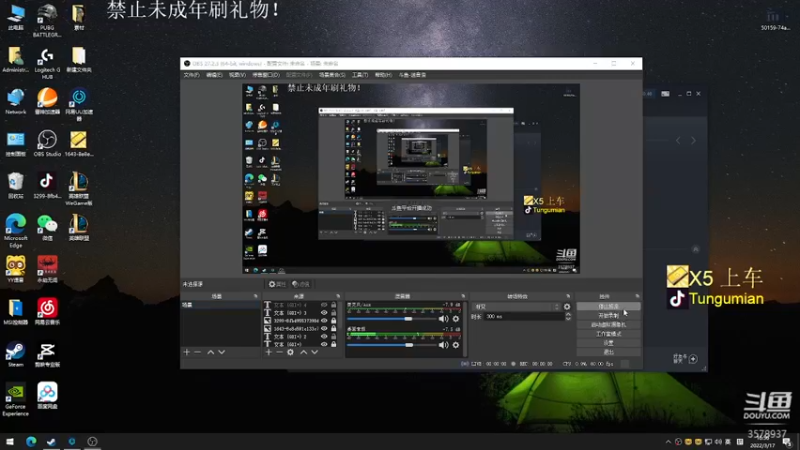The height and width of the screenshot is (450, 800).
Task: Toggle lock on source '文本 (GDI+) 4'
Action: pyautogui.click(x=334, y=305)
